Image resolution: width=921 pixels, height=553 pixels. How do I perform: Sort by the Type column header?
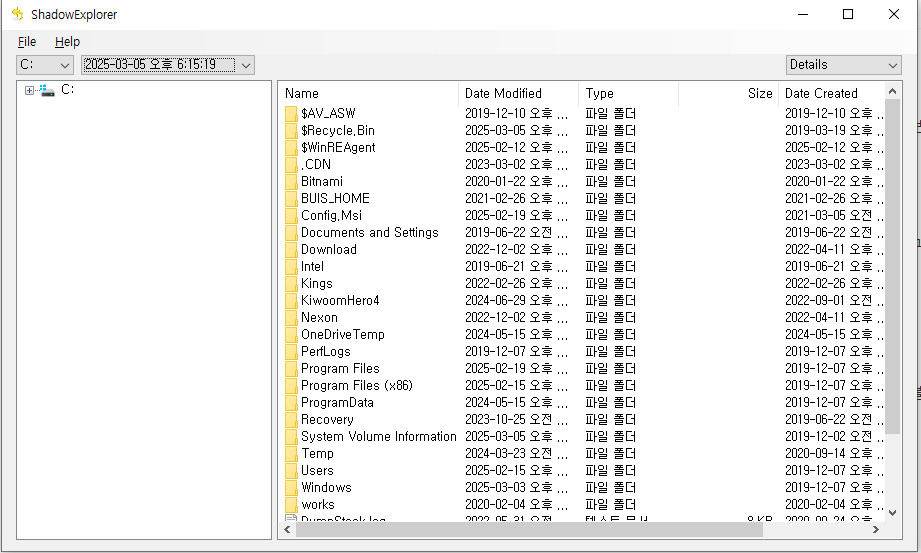tap(628, 93)
